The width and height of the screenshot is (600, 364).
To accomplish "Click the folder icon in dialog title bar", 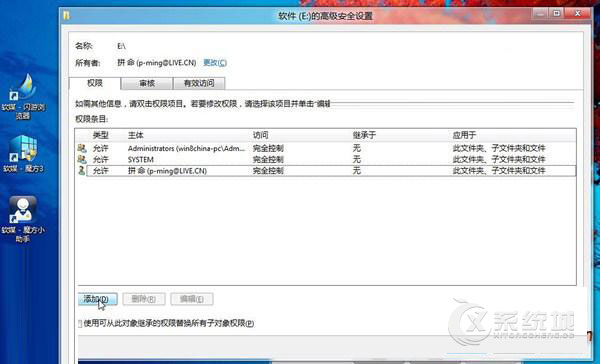I will [67, 16].
